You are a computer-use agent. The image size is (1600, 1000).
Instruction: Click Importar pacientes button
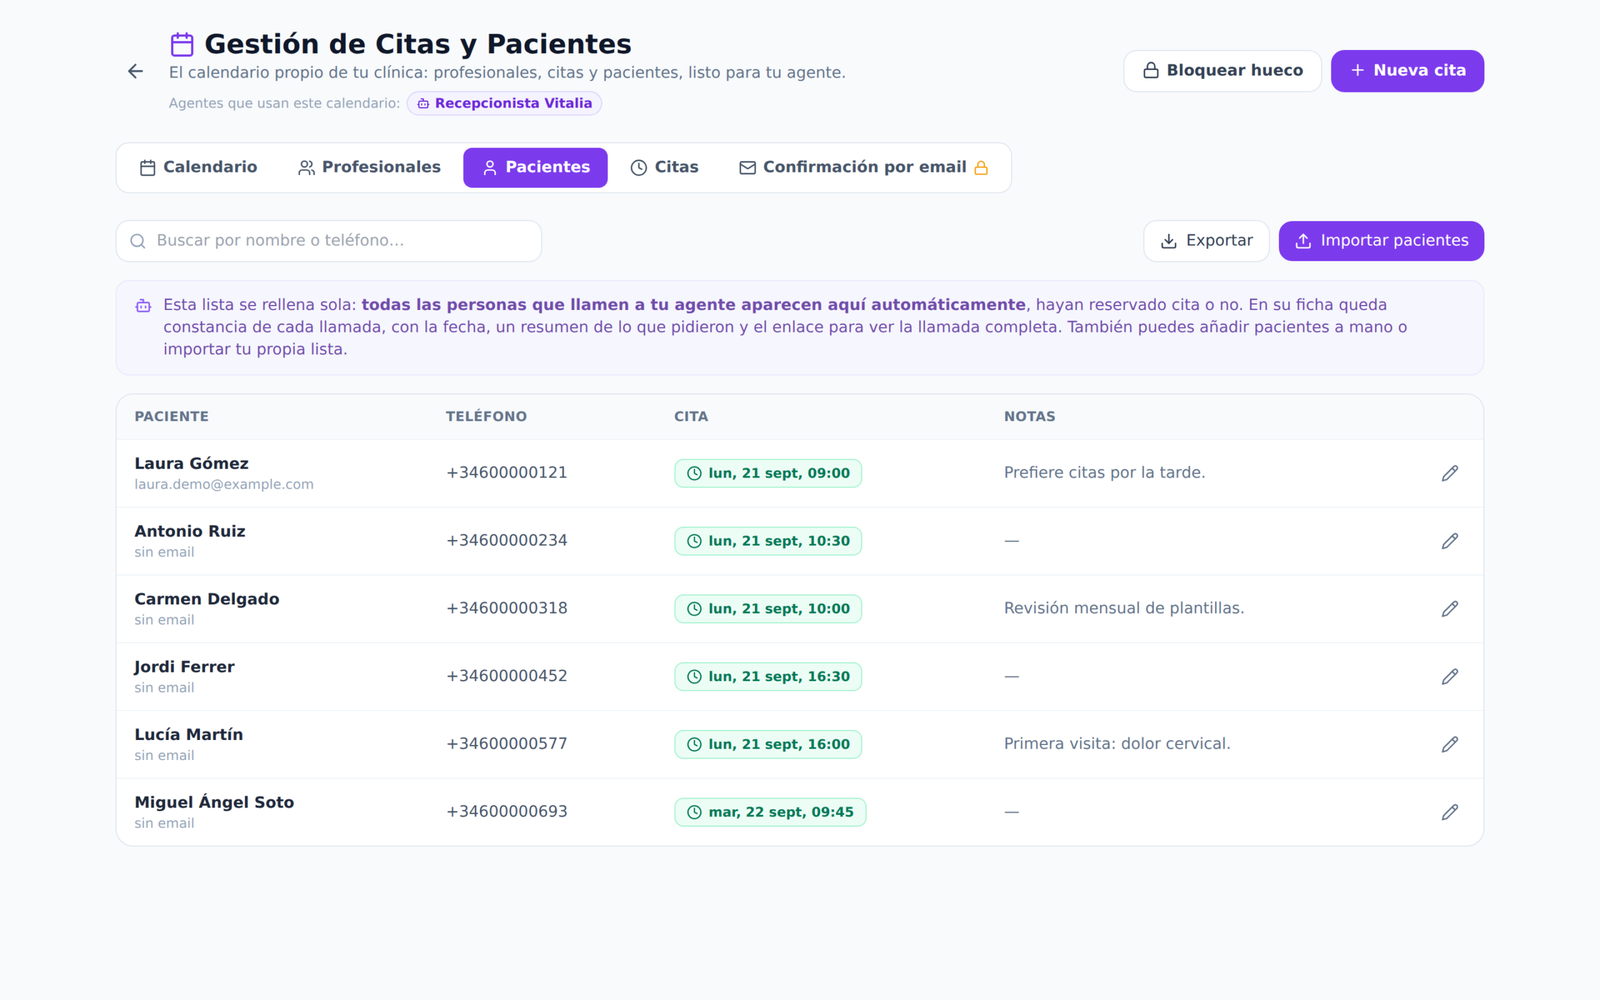coord(1381,241)
